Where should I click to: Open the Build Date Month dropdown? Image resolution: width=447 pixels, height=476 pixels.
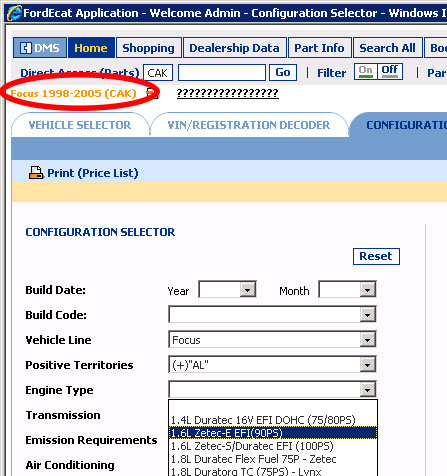pyautogui.click(x=367, y=289)
